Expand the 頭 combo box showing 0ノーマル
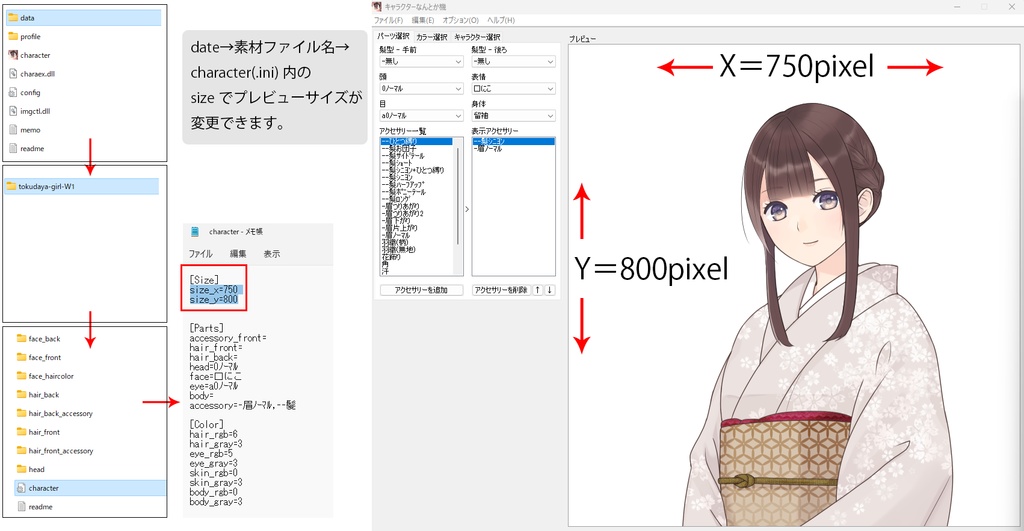This screenshot has height=531, width=1024. coord(421,88)
